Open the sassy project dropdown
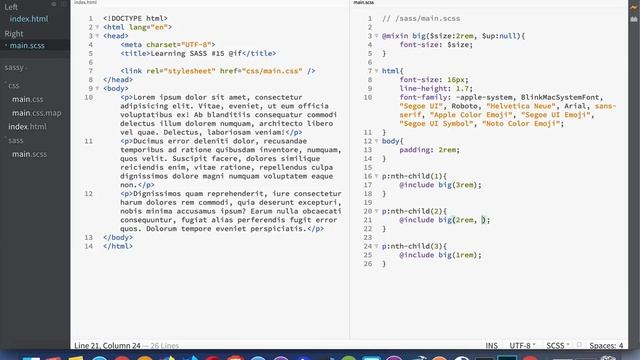The image size is (640, 360). click(16, 67)
